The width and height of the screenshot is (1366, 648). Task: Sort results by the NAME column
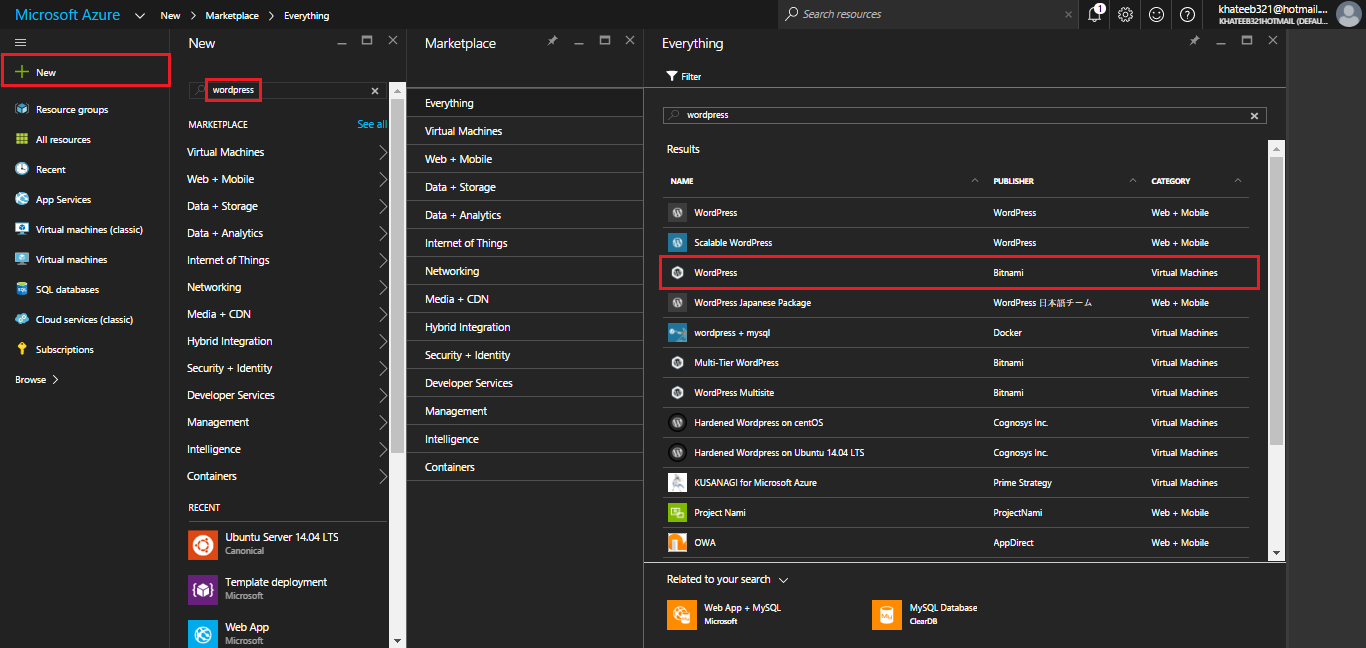pyautogui.click(x=682, y=181)
